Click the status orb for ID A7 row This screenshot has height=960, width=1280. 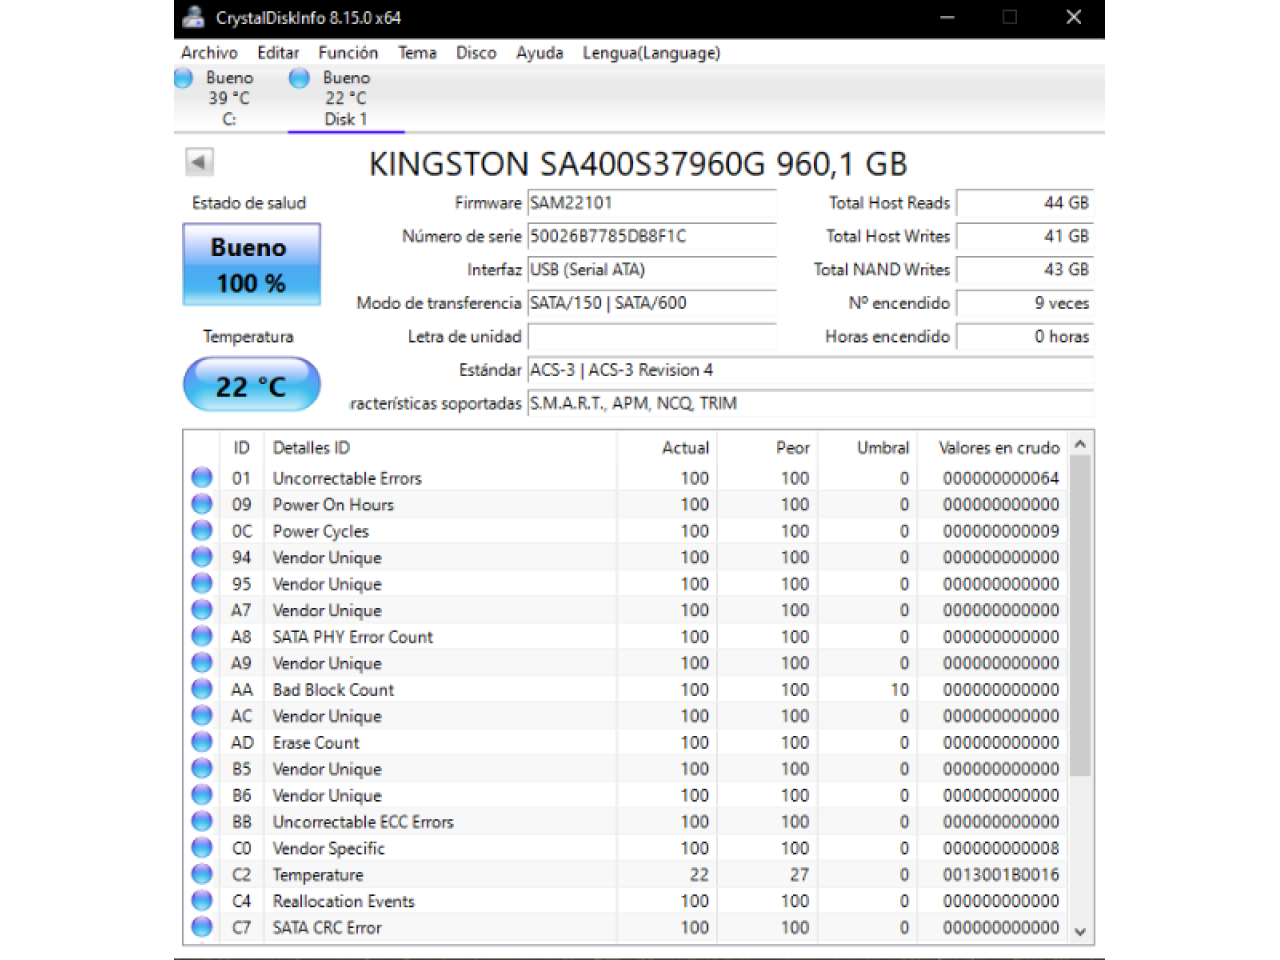(x=202, y=610)
